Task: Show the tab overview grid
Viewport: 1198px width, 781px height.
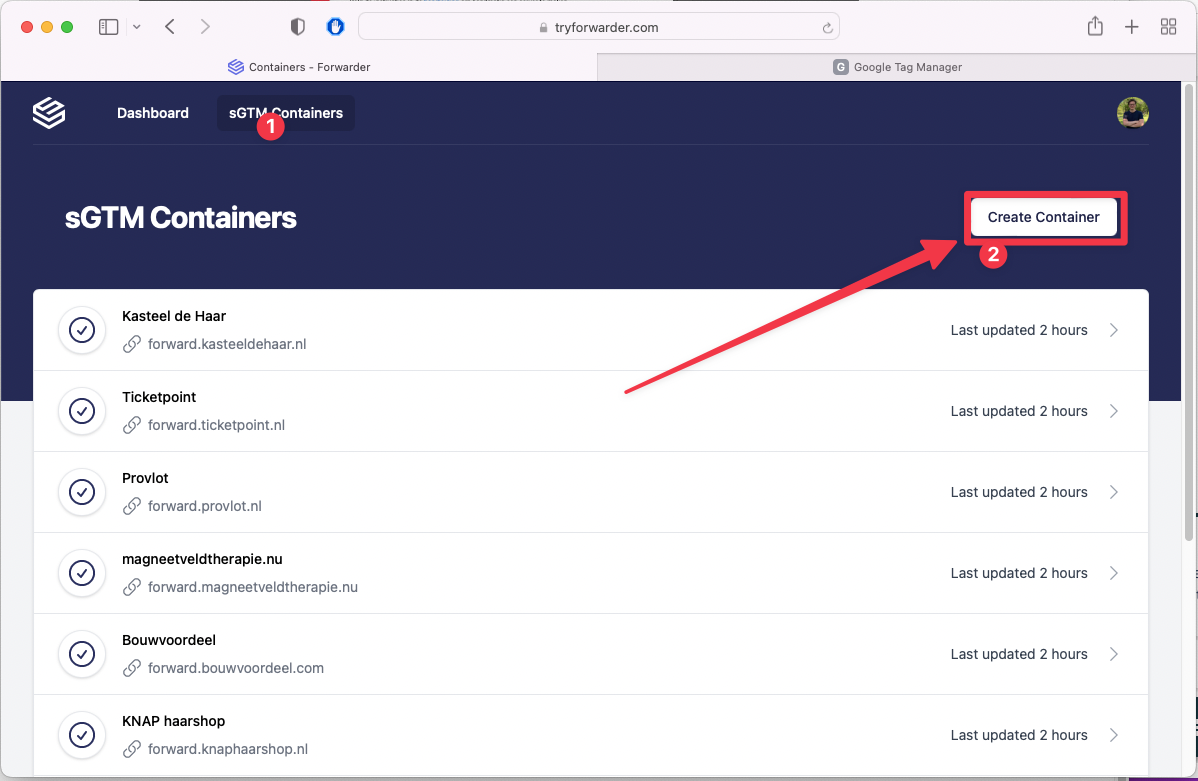Action: pos(1168,27)
